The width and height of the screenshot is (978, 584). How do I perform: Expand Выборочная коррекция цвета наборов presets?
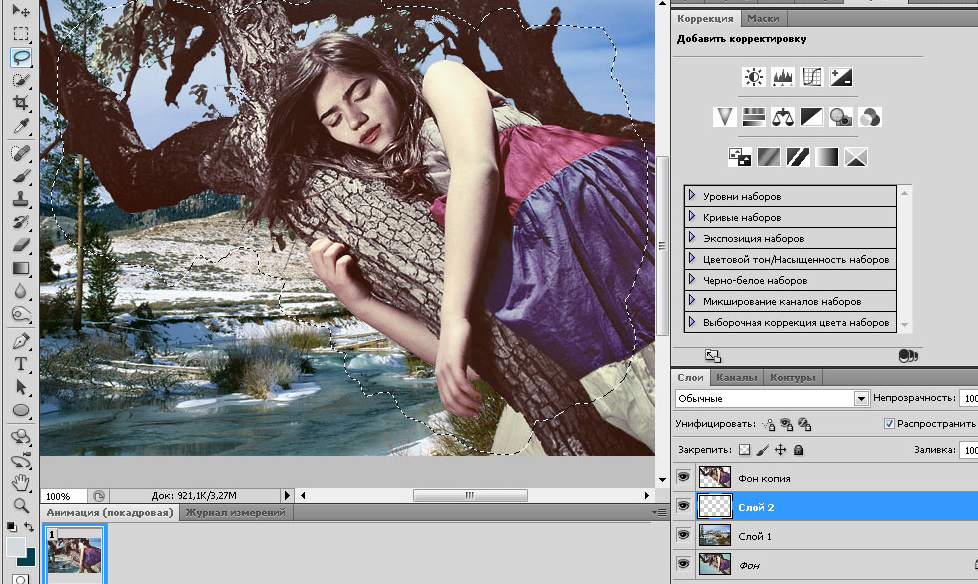click(692, 322)
